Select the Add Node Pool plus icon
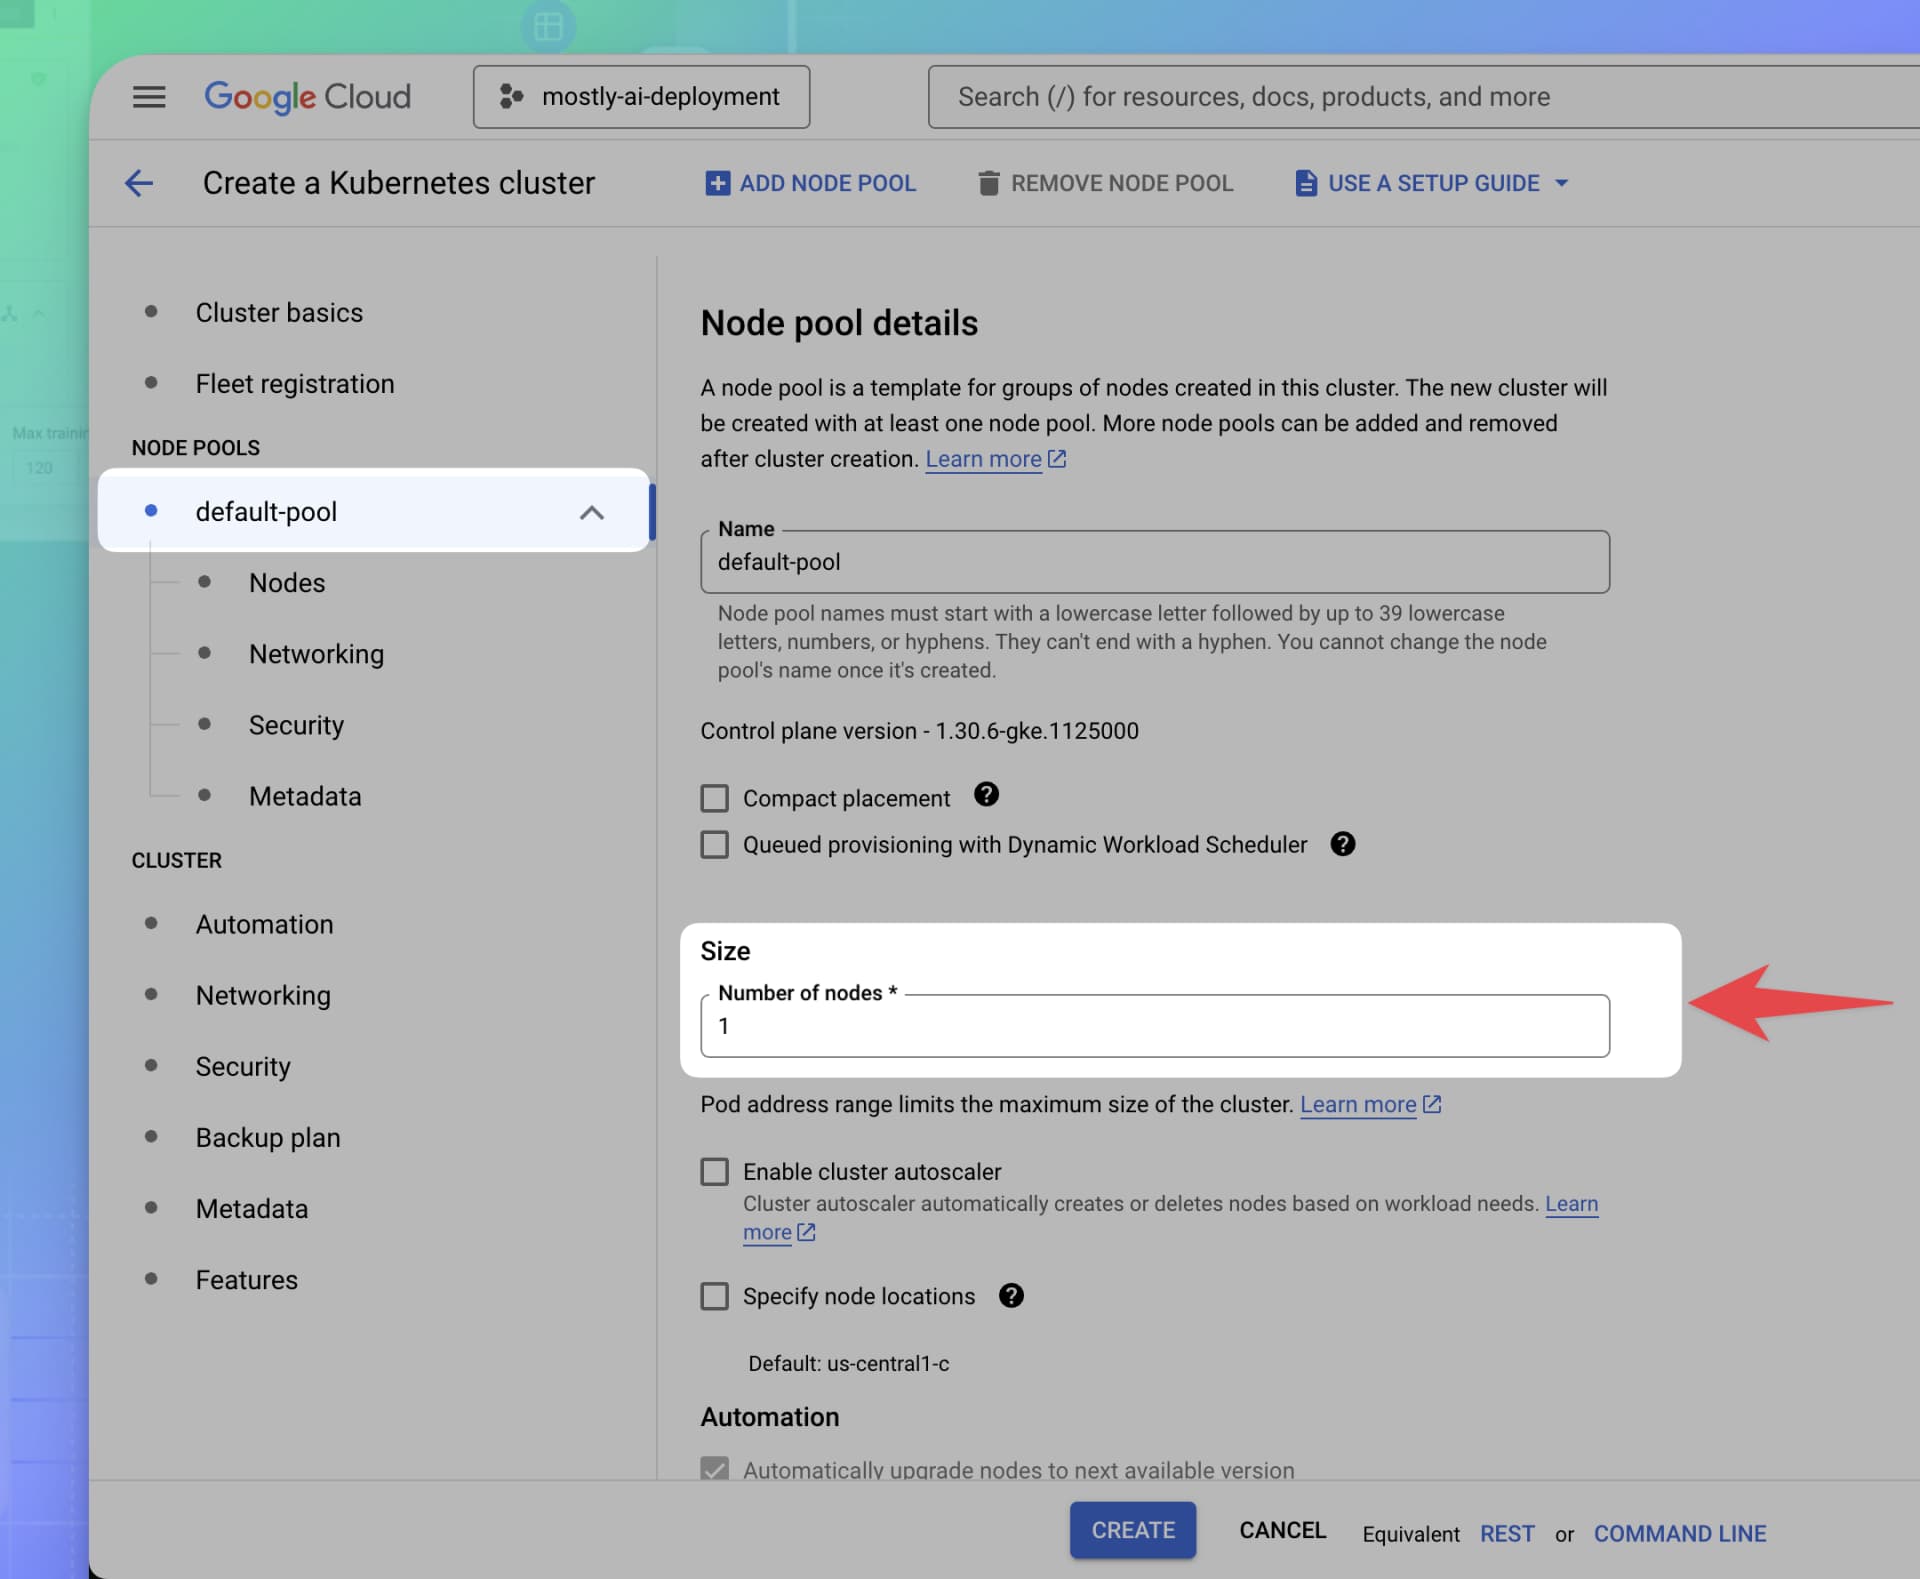The image size is (1920, 1579). pos(717,183)
